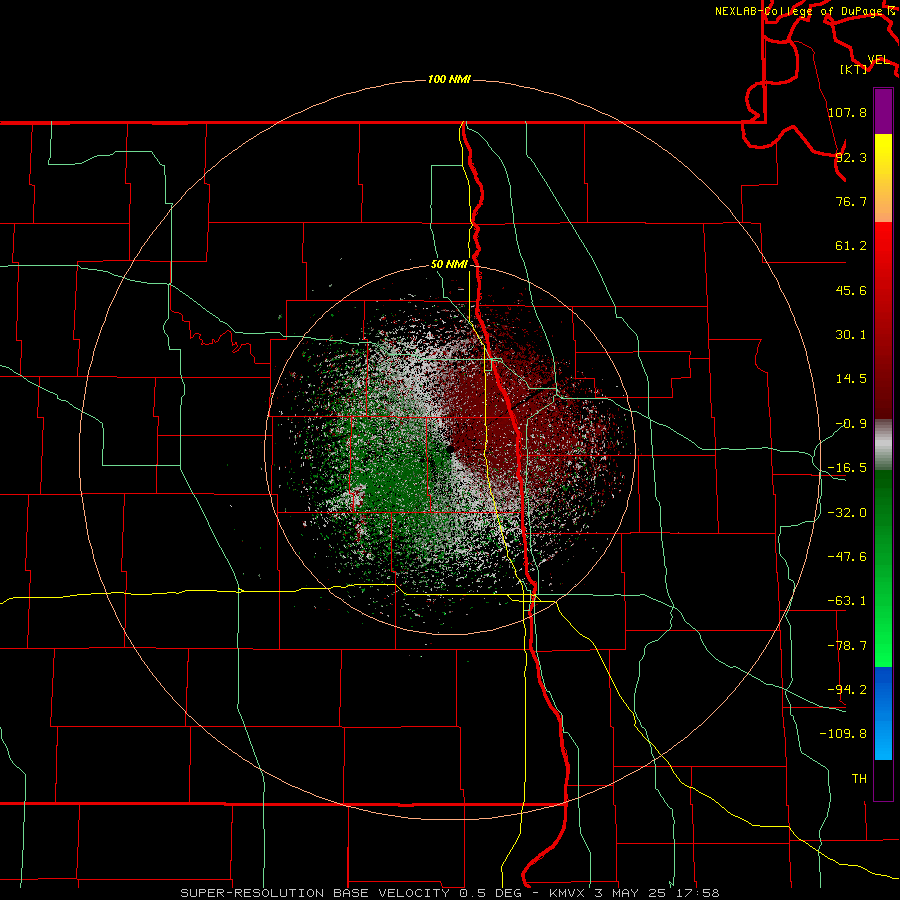Click the red segment of the velocity color bar
This screenshot has height=900, width=900.
click(x=883, y=320)
